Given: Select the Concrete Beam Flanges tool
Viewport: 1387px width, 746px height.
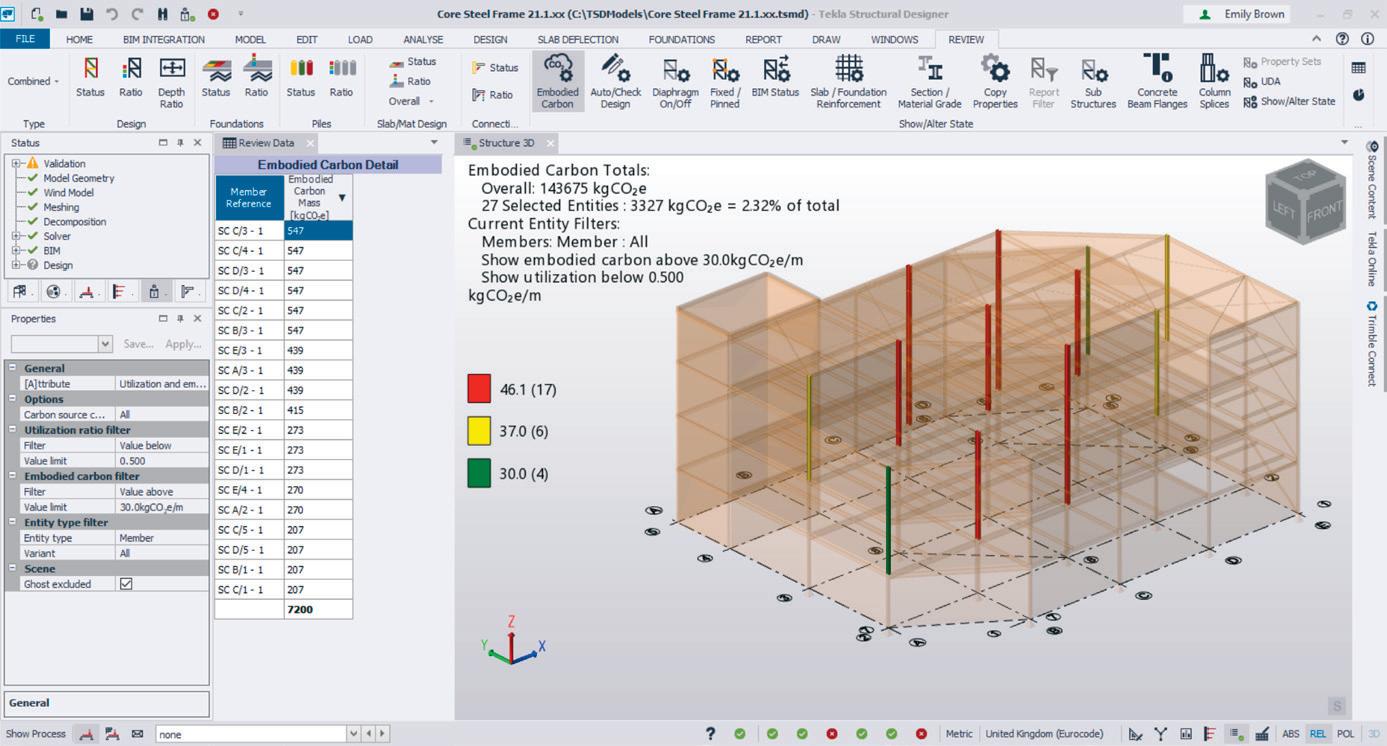Looking at the screenshot, I should 1158,82.
